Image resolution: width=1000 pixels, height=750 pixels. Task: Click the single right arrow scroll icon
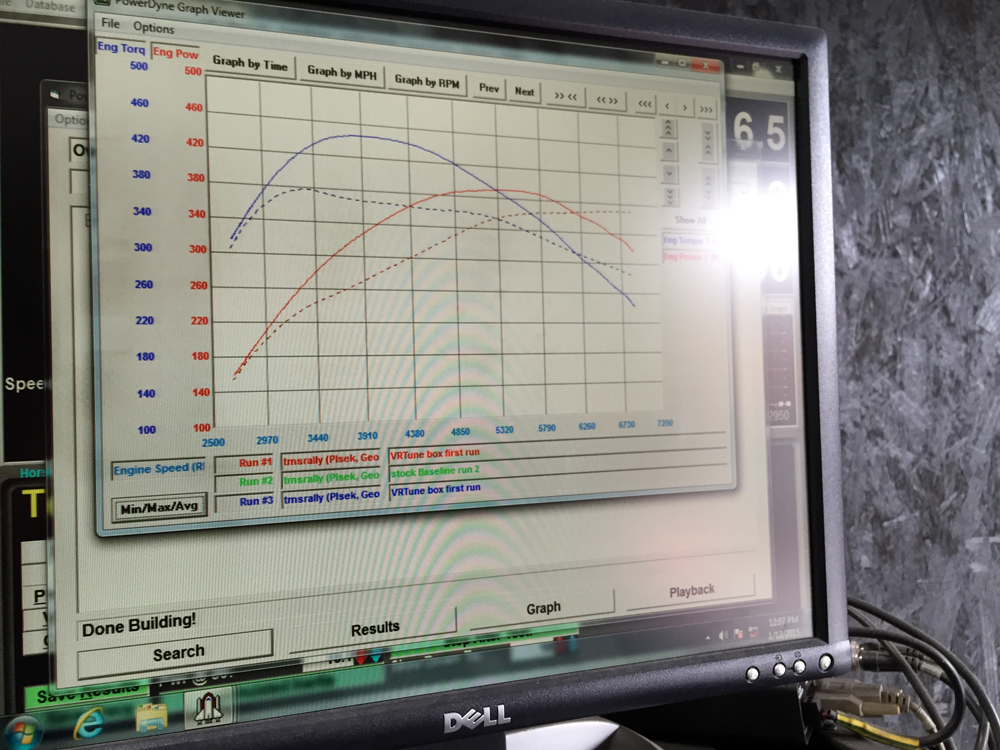685,108
